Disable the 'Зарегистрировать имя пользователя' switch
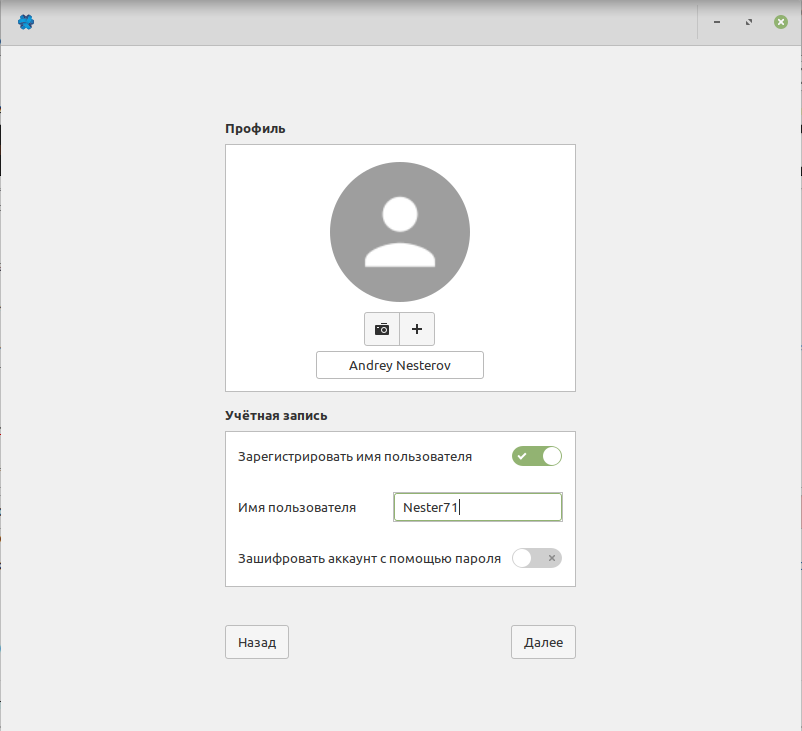 tap(537, 456)
